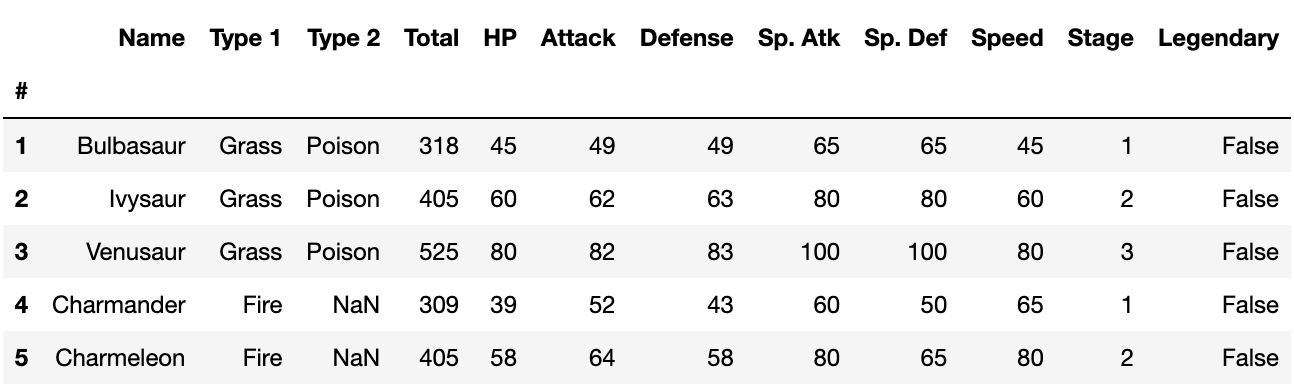Select Charmander's Total value 309
The image size is (1294, 384).
point(439,305)
